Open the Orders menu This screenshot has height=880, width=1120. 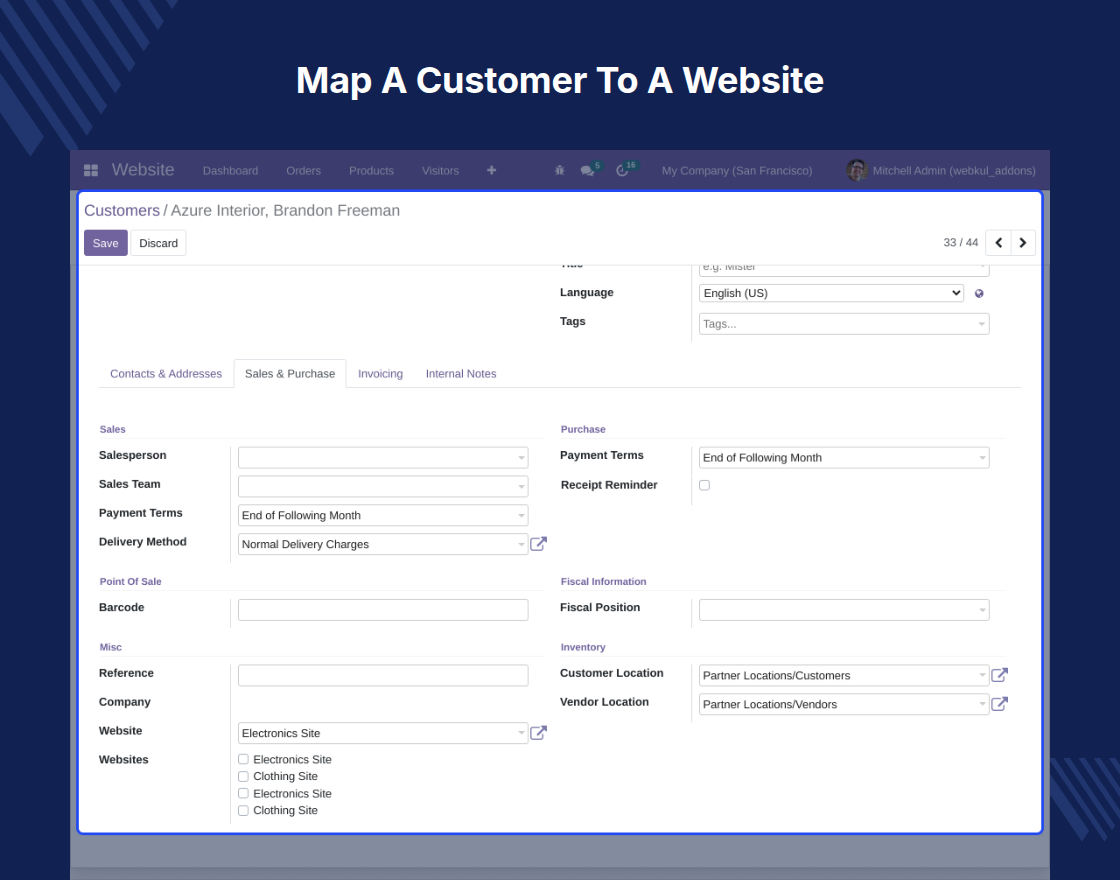[x=304, y=171]
